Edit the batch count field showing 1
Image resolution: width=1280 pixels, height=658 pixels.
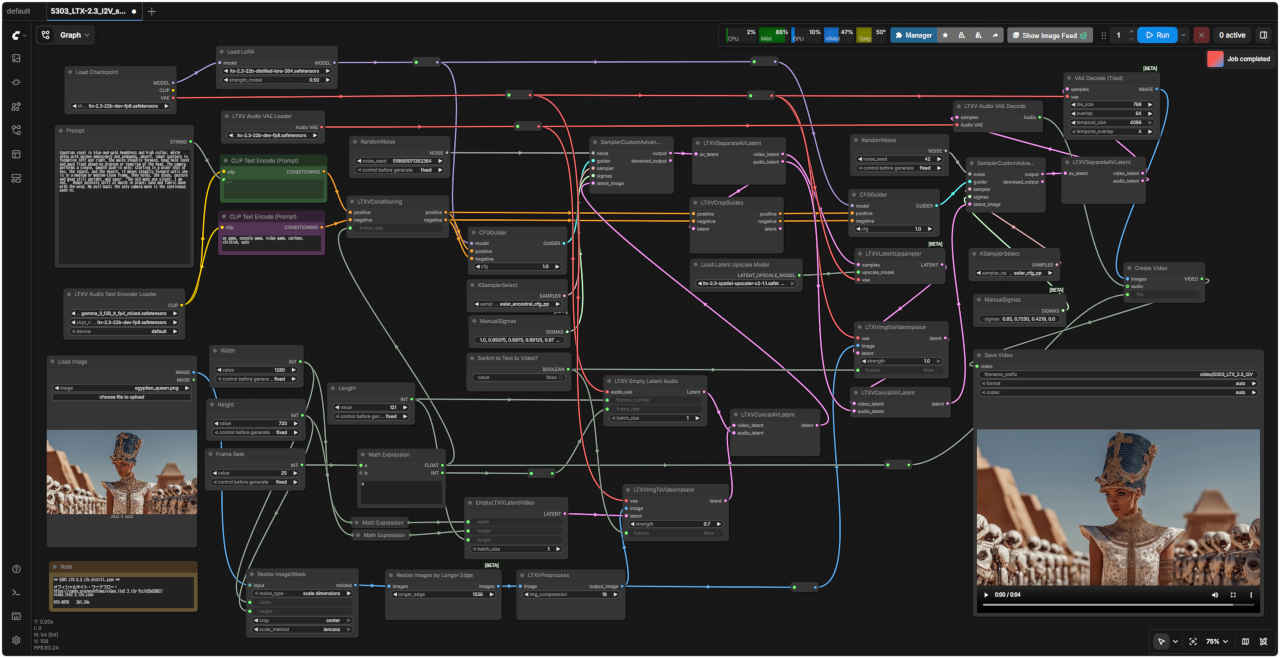pyautogui.click(x=1119, y=35)
